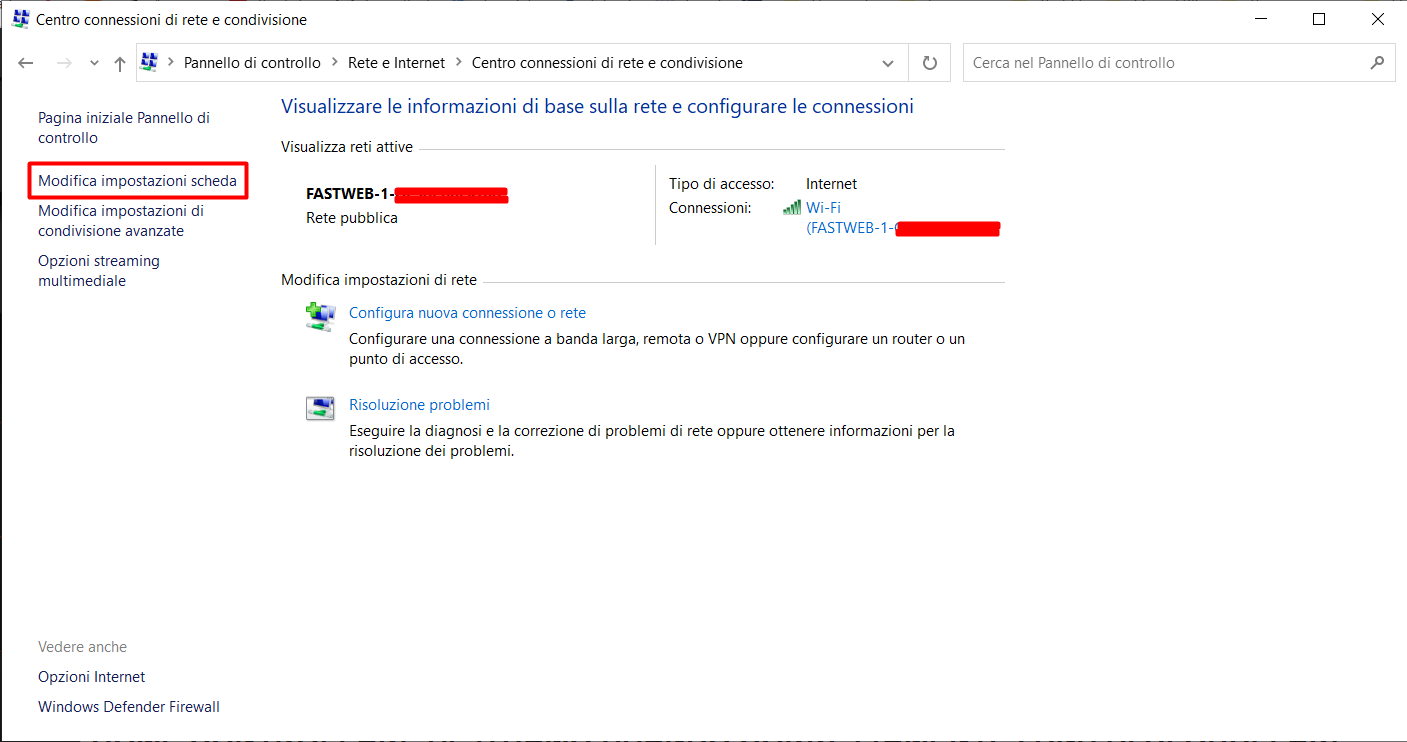Click the new connection setup icon

coord(321,316)
